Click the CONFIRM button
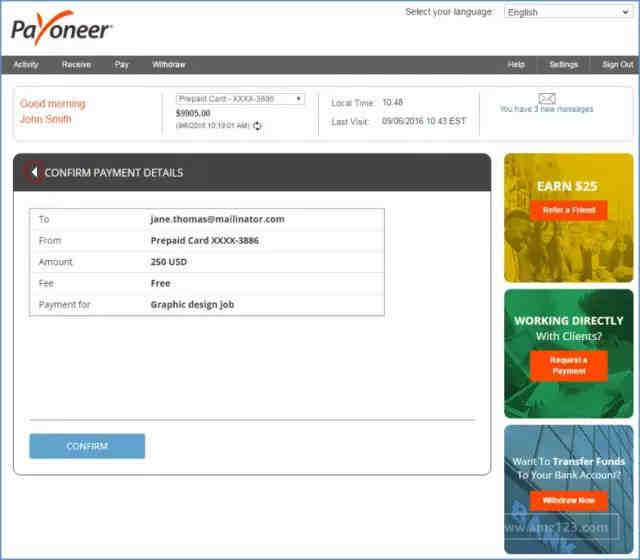The height and width of the screenshot is (560, 640). tap(87, 446)
